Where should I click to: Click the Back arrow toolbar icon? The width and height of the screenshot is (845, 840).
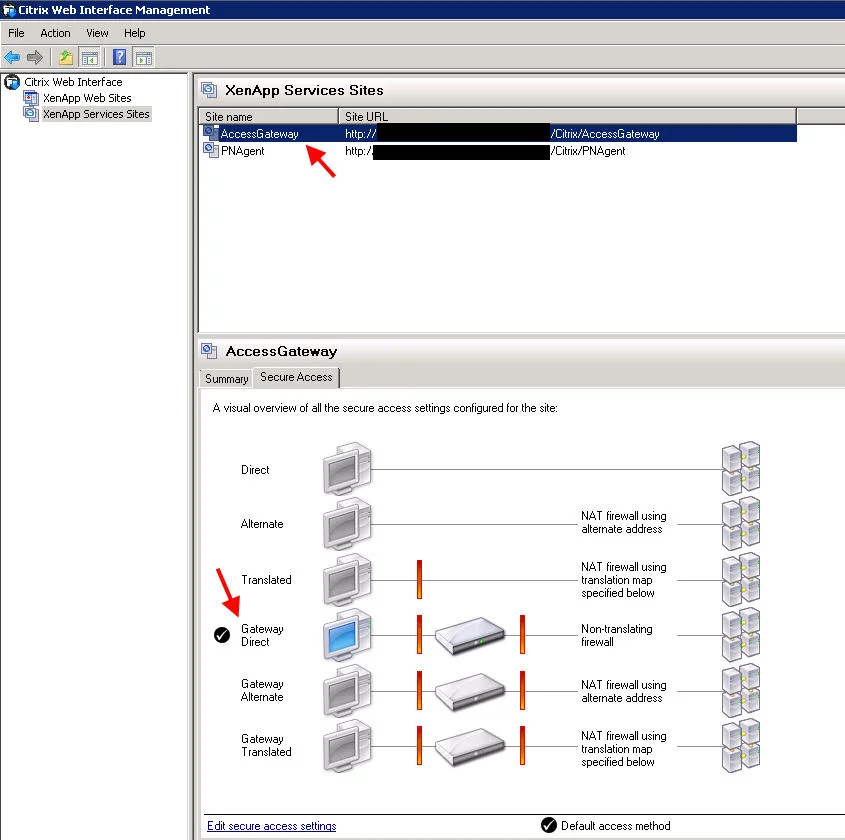(12, 57)
